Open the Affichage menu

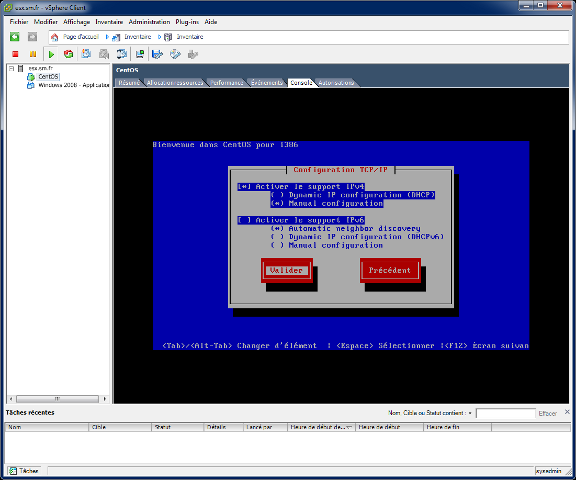(x=76, y=22)
